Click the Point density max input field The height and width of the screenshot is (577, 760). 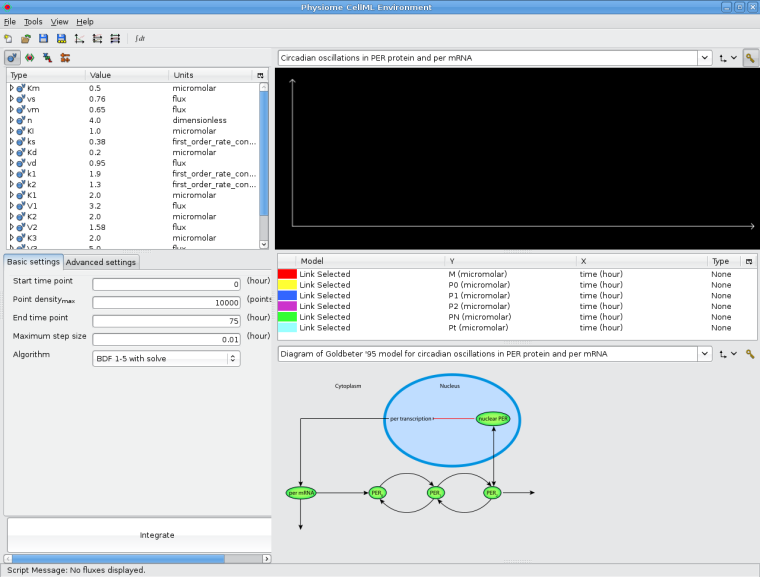166,303
